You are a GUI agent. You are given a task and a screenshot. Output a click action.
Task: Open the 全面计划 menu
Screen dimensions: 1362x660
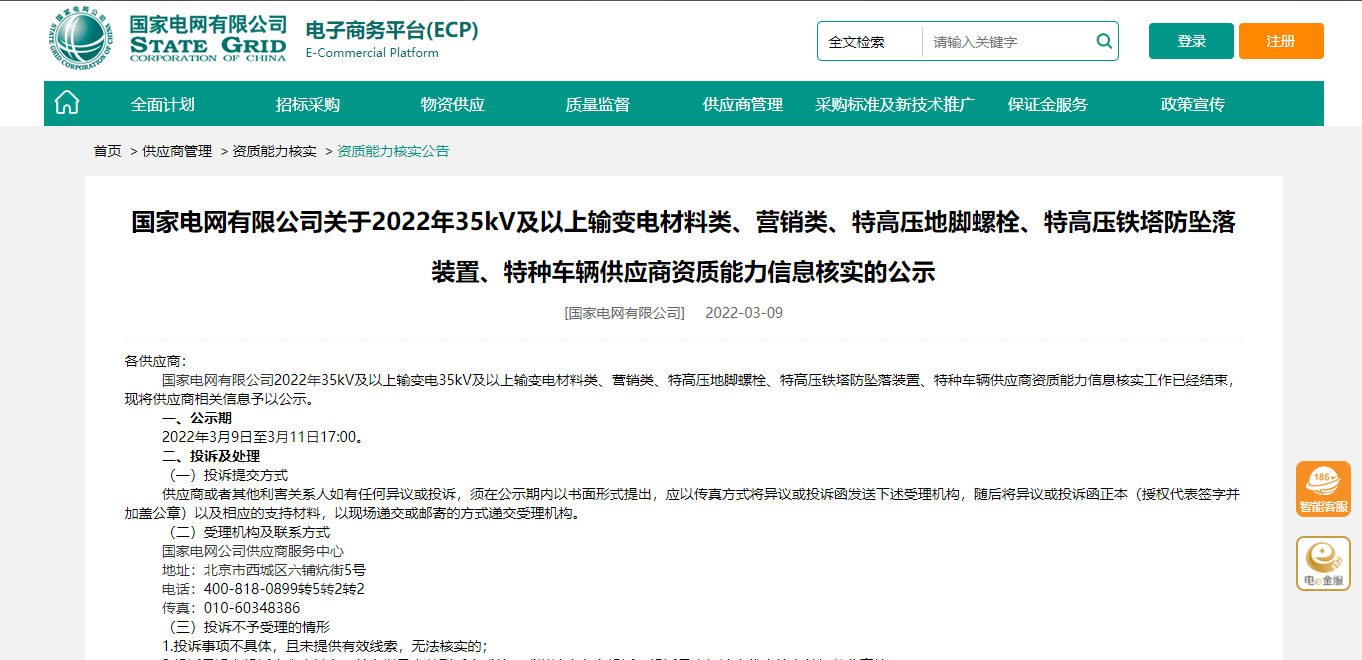pyautogui.click(x=162, y=104)
